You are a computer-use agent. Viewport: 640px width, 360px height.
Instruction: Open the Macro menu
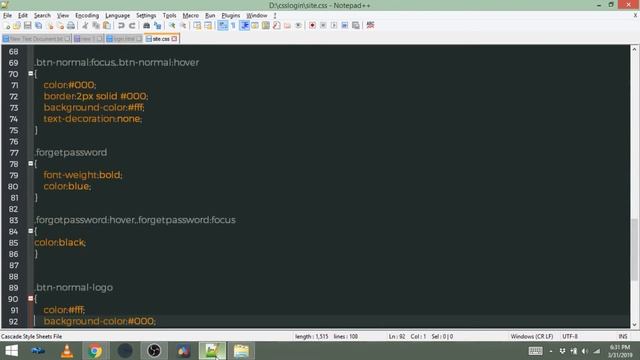191,16
